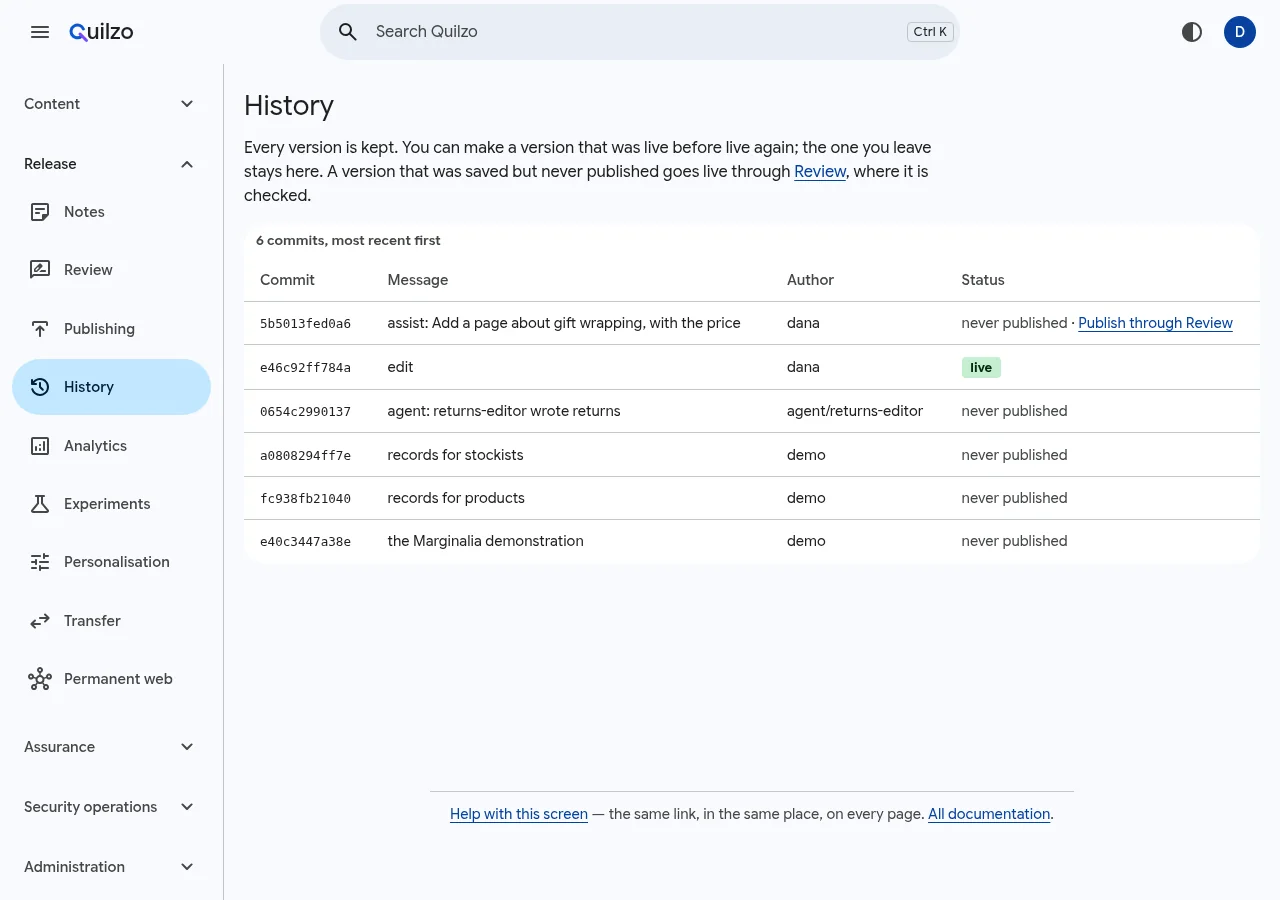Click the Quilzo logo

click(x=101, y=32)
